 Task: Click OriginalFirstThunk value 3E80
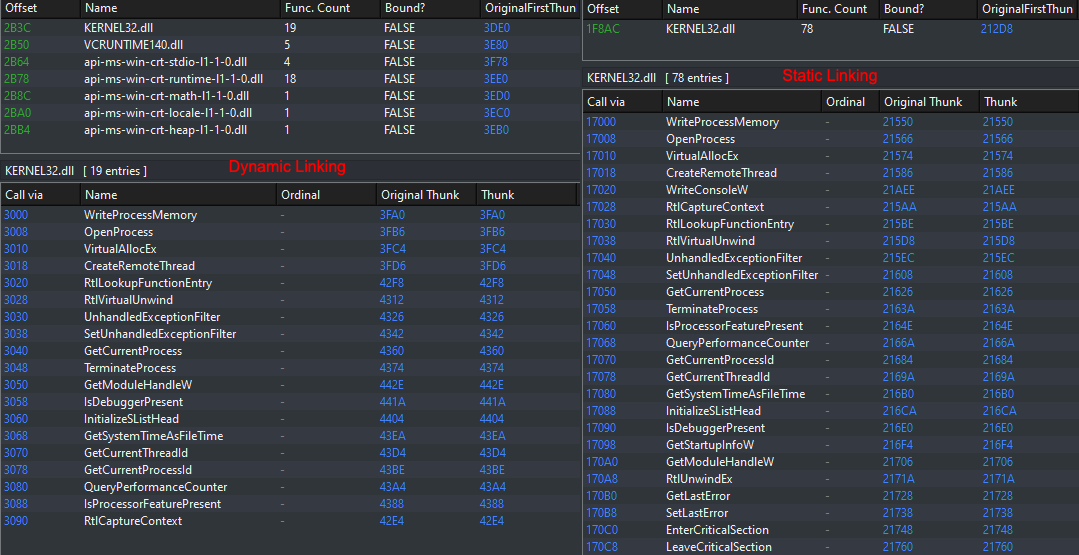click(497, 45)
